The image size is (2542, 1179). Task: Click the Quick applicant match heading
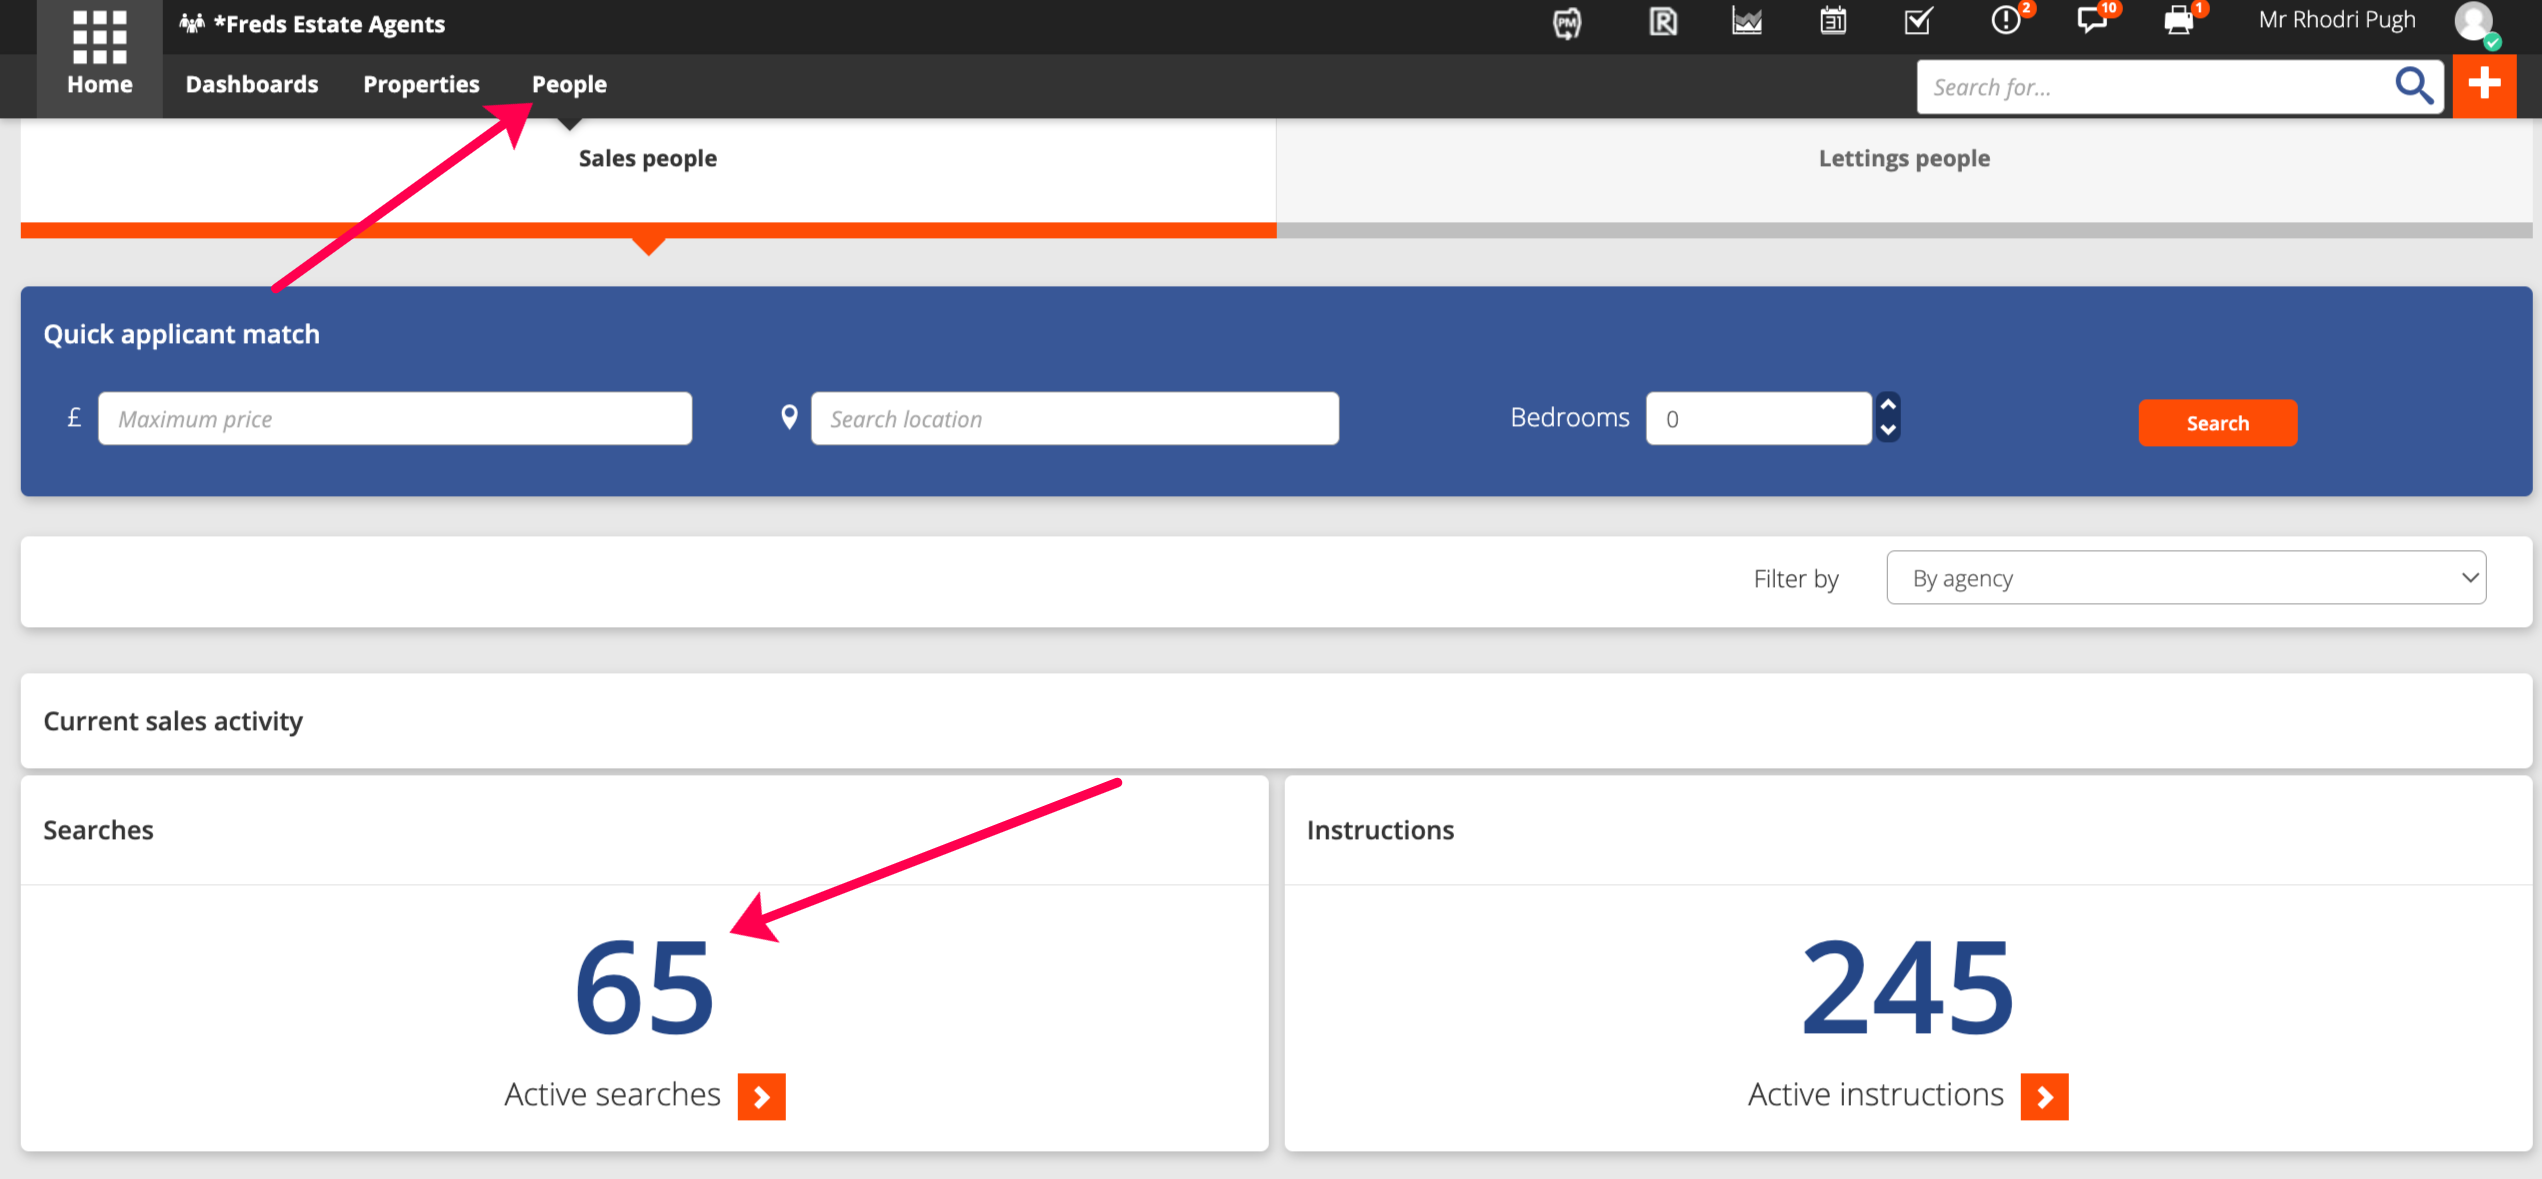[x=181, y=334]
